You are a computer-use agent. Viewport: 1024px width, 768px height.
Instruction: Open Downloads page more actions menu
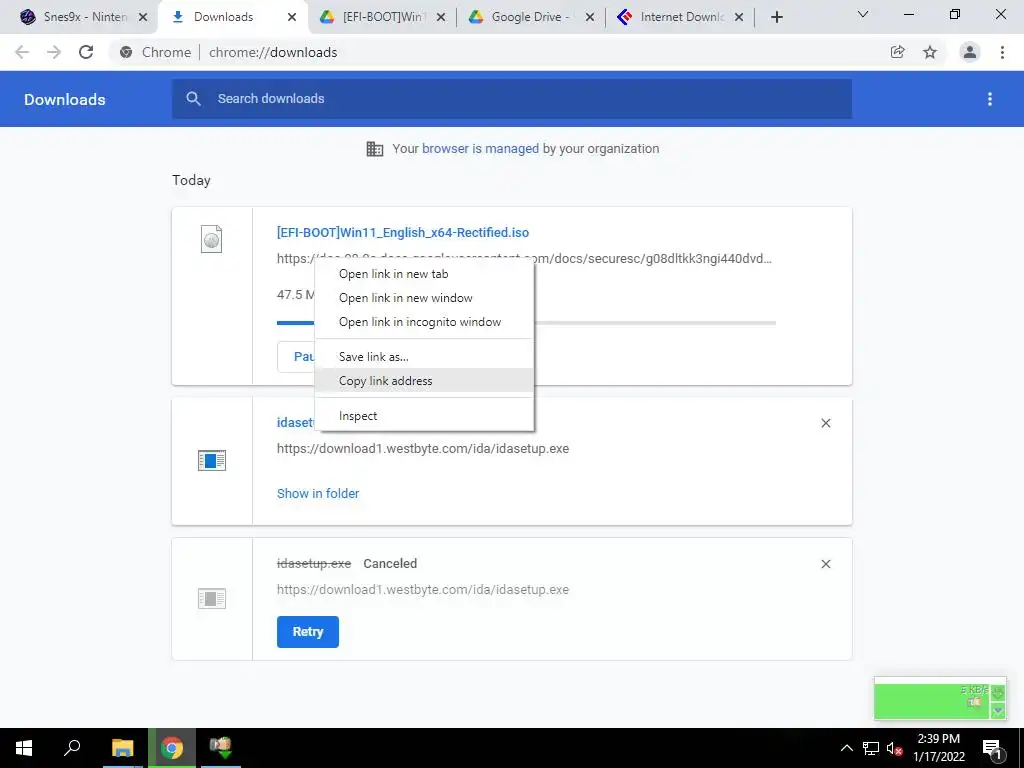[990, 99]
